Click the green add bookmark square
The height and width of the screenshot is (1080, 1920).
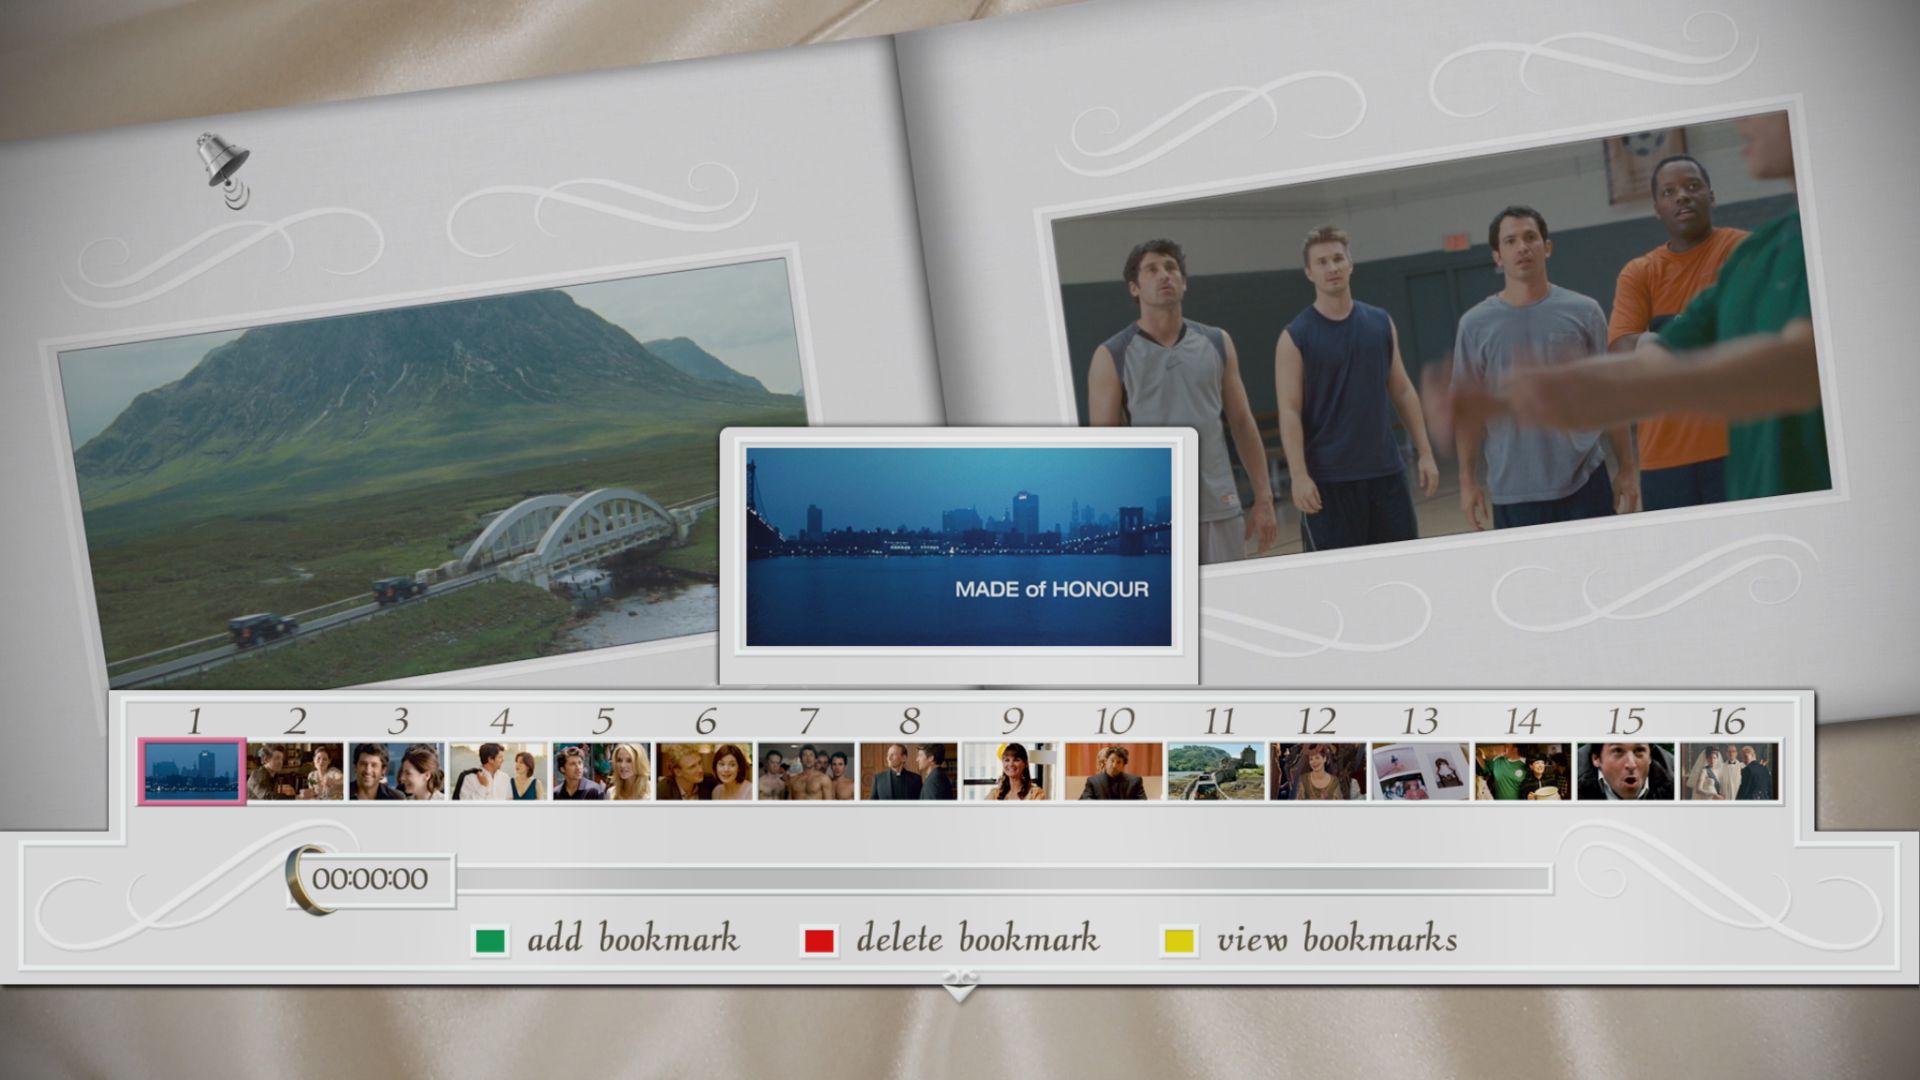[490, 941]
